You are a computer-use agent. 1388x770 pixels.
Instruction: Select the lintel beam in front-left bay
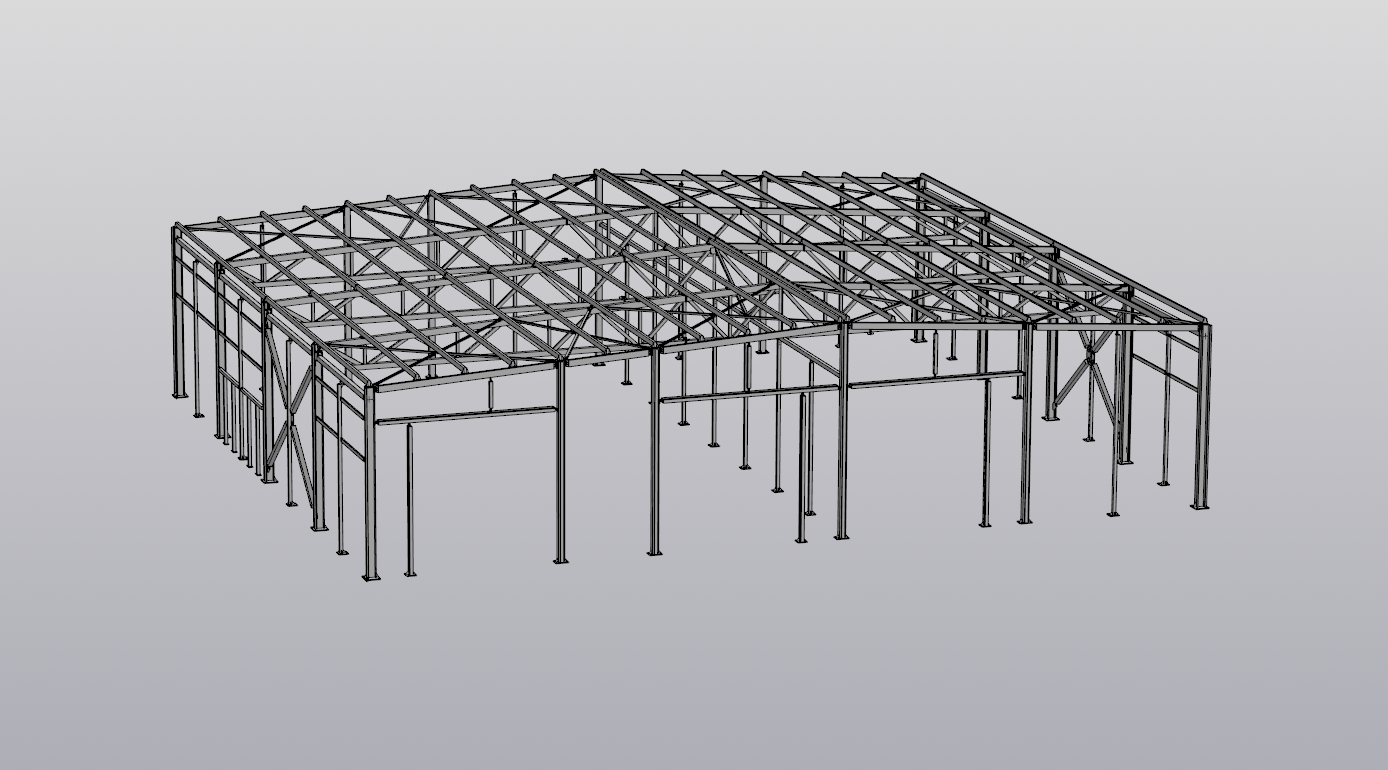tap(466, 414)
